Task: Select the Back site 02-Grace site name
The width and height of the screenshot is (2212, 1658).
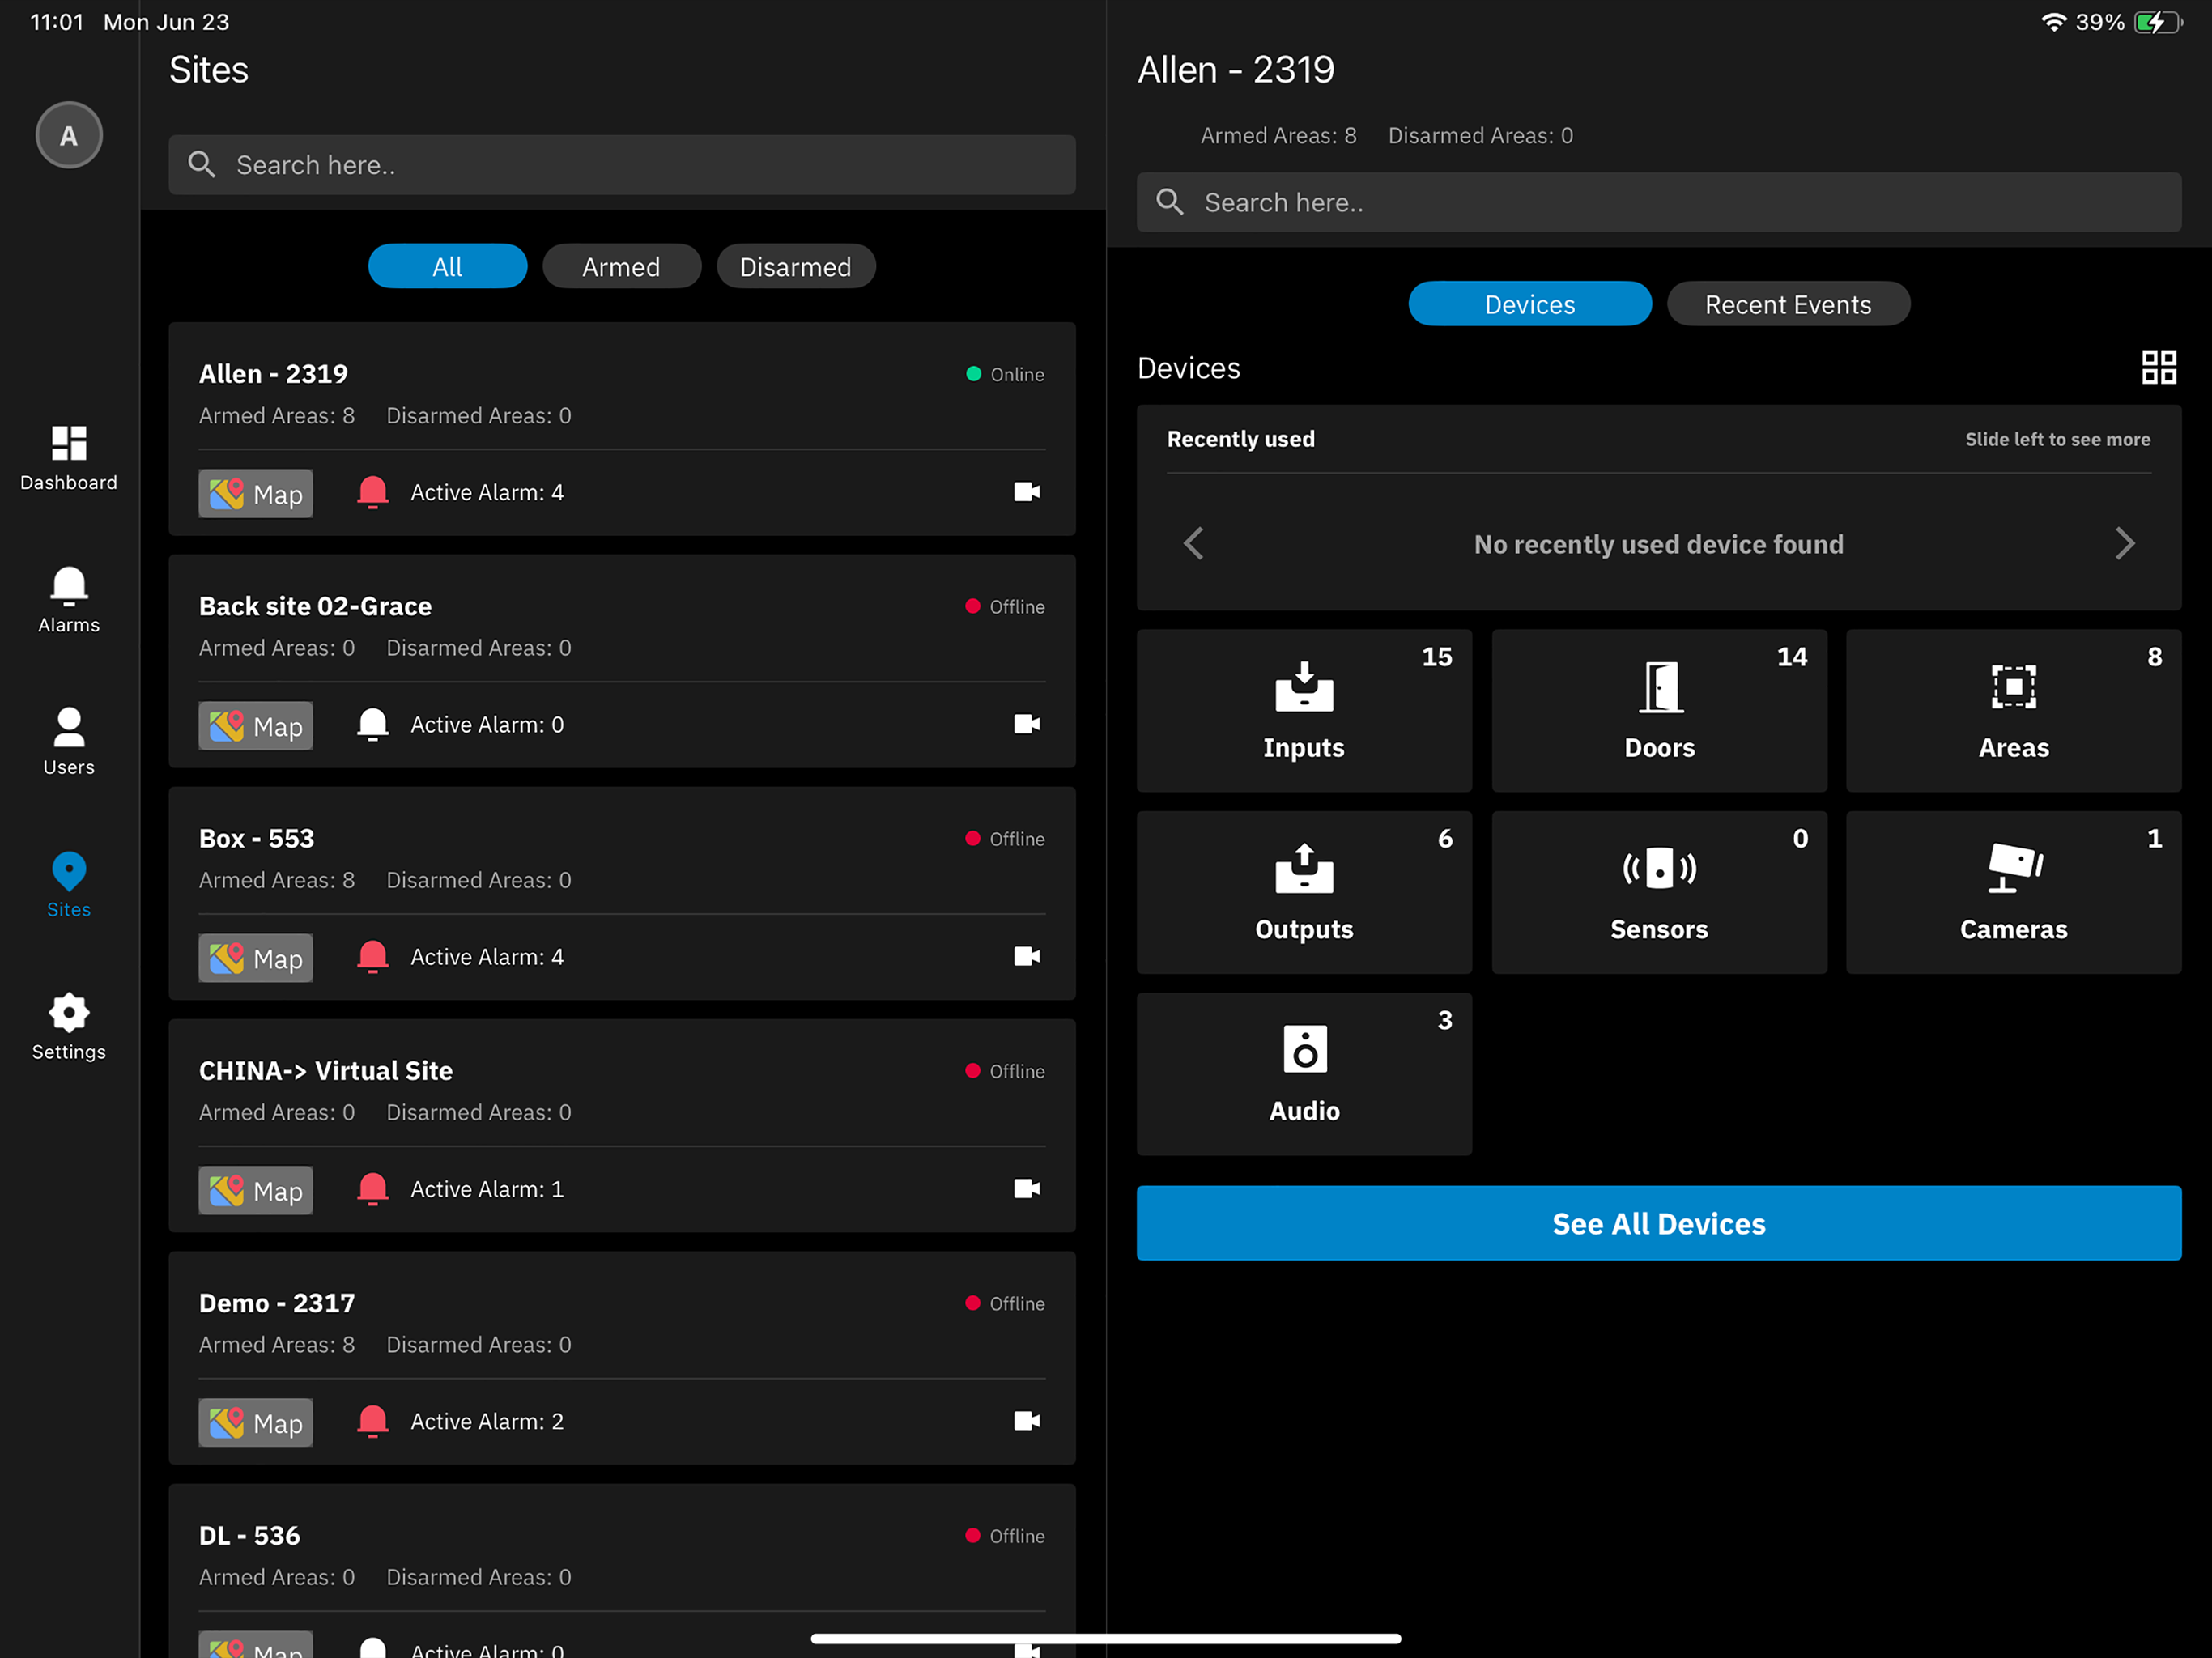Action: coord(315,606)
